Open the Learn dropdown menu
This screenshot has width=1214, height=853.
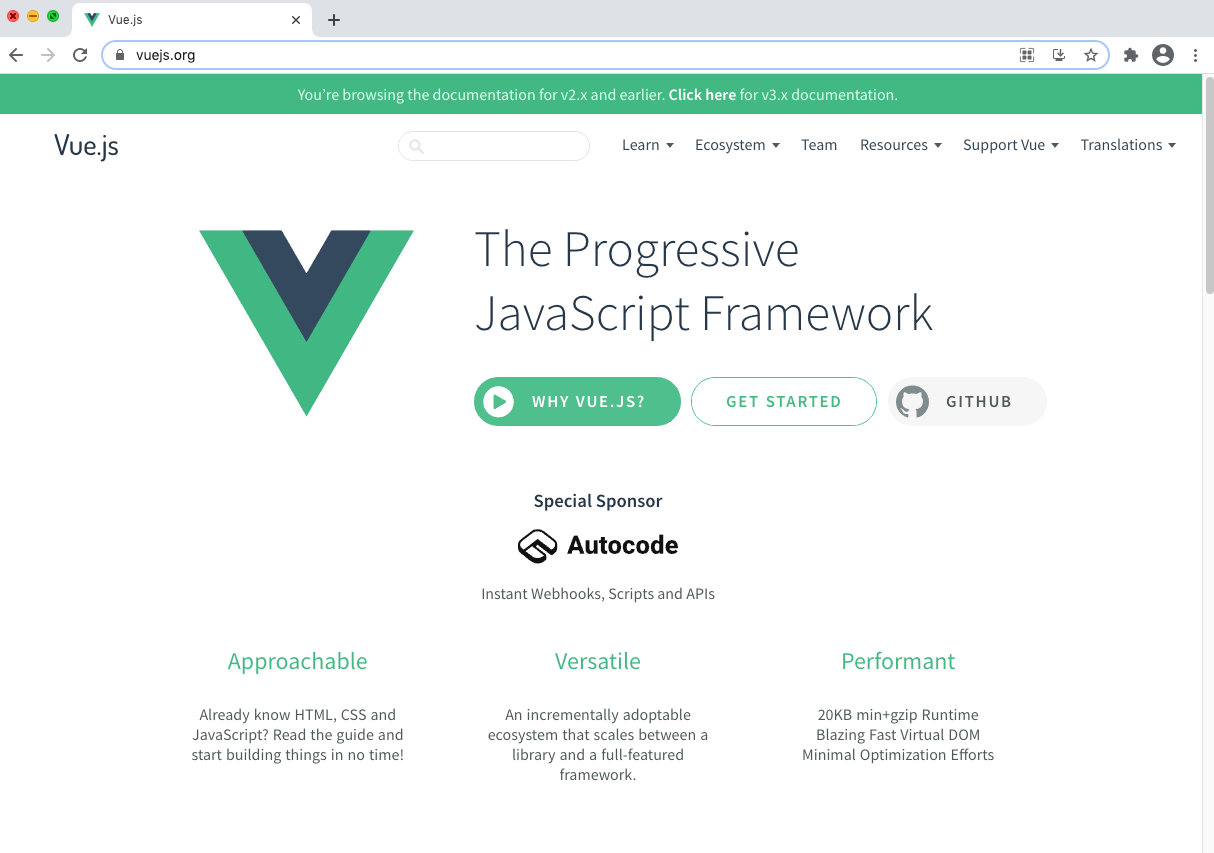(x=646, y=145)
